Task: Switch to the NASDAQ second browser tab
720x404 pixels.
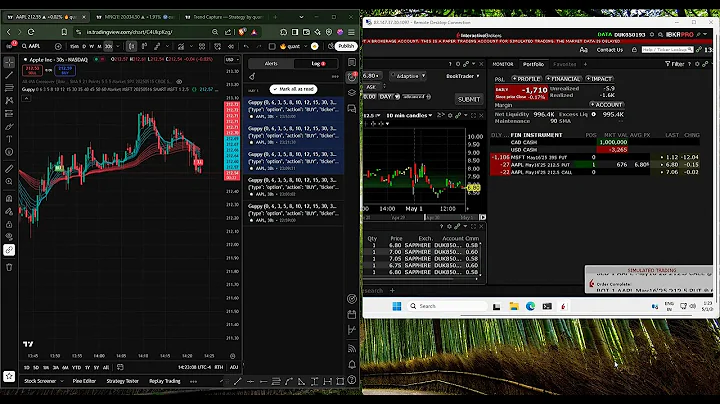Action: click(135, 17)
